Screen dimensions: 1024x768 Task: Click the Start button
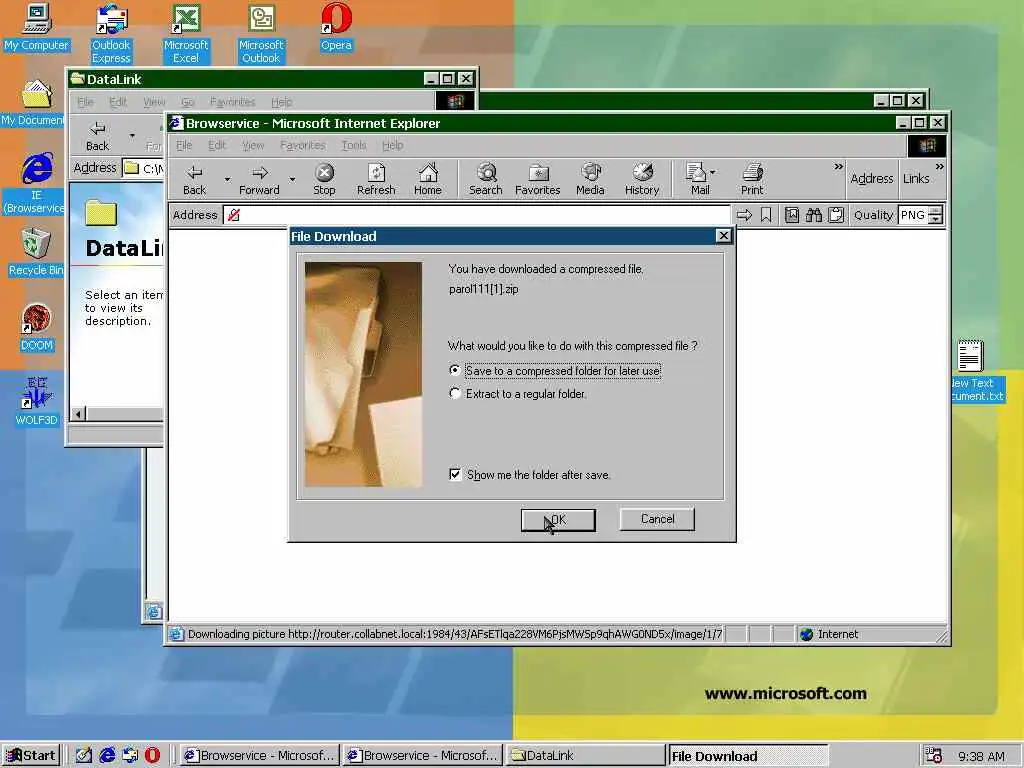pyautogui.click(x=31, y=756)
